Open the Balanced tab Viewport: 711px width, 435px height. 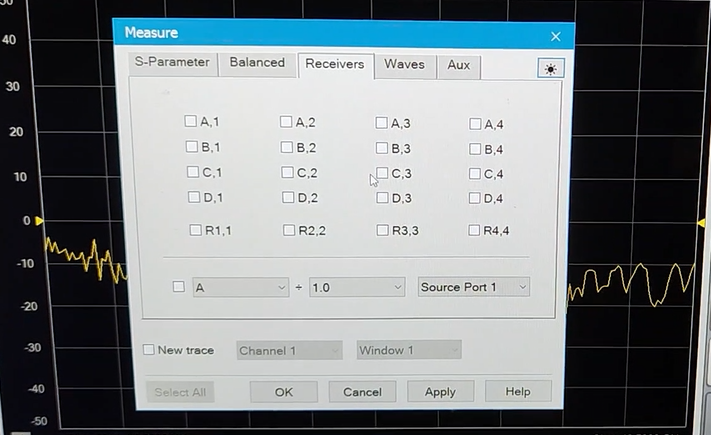[x=257, y=63]
